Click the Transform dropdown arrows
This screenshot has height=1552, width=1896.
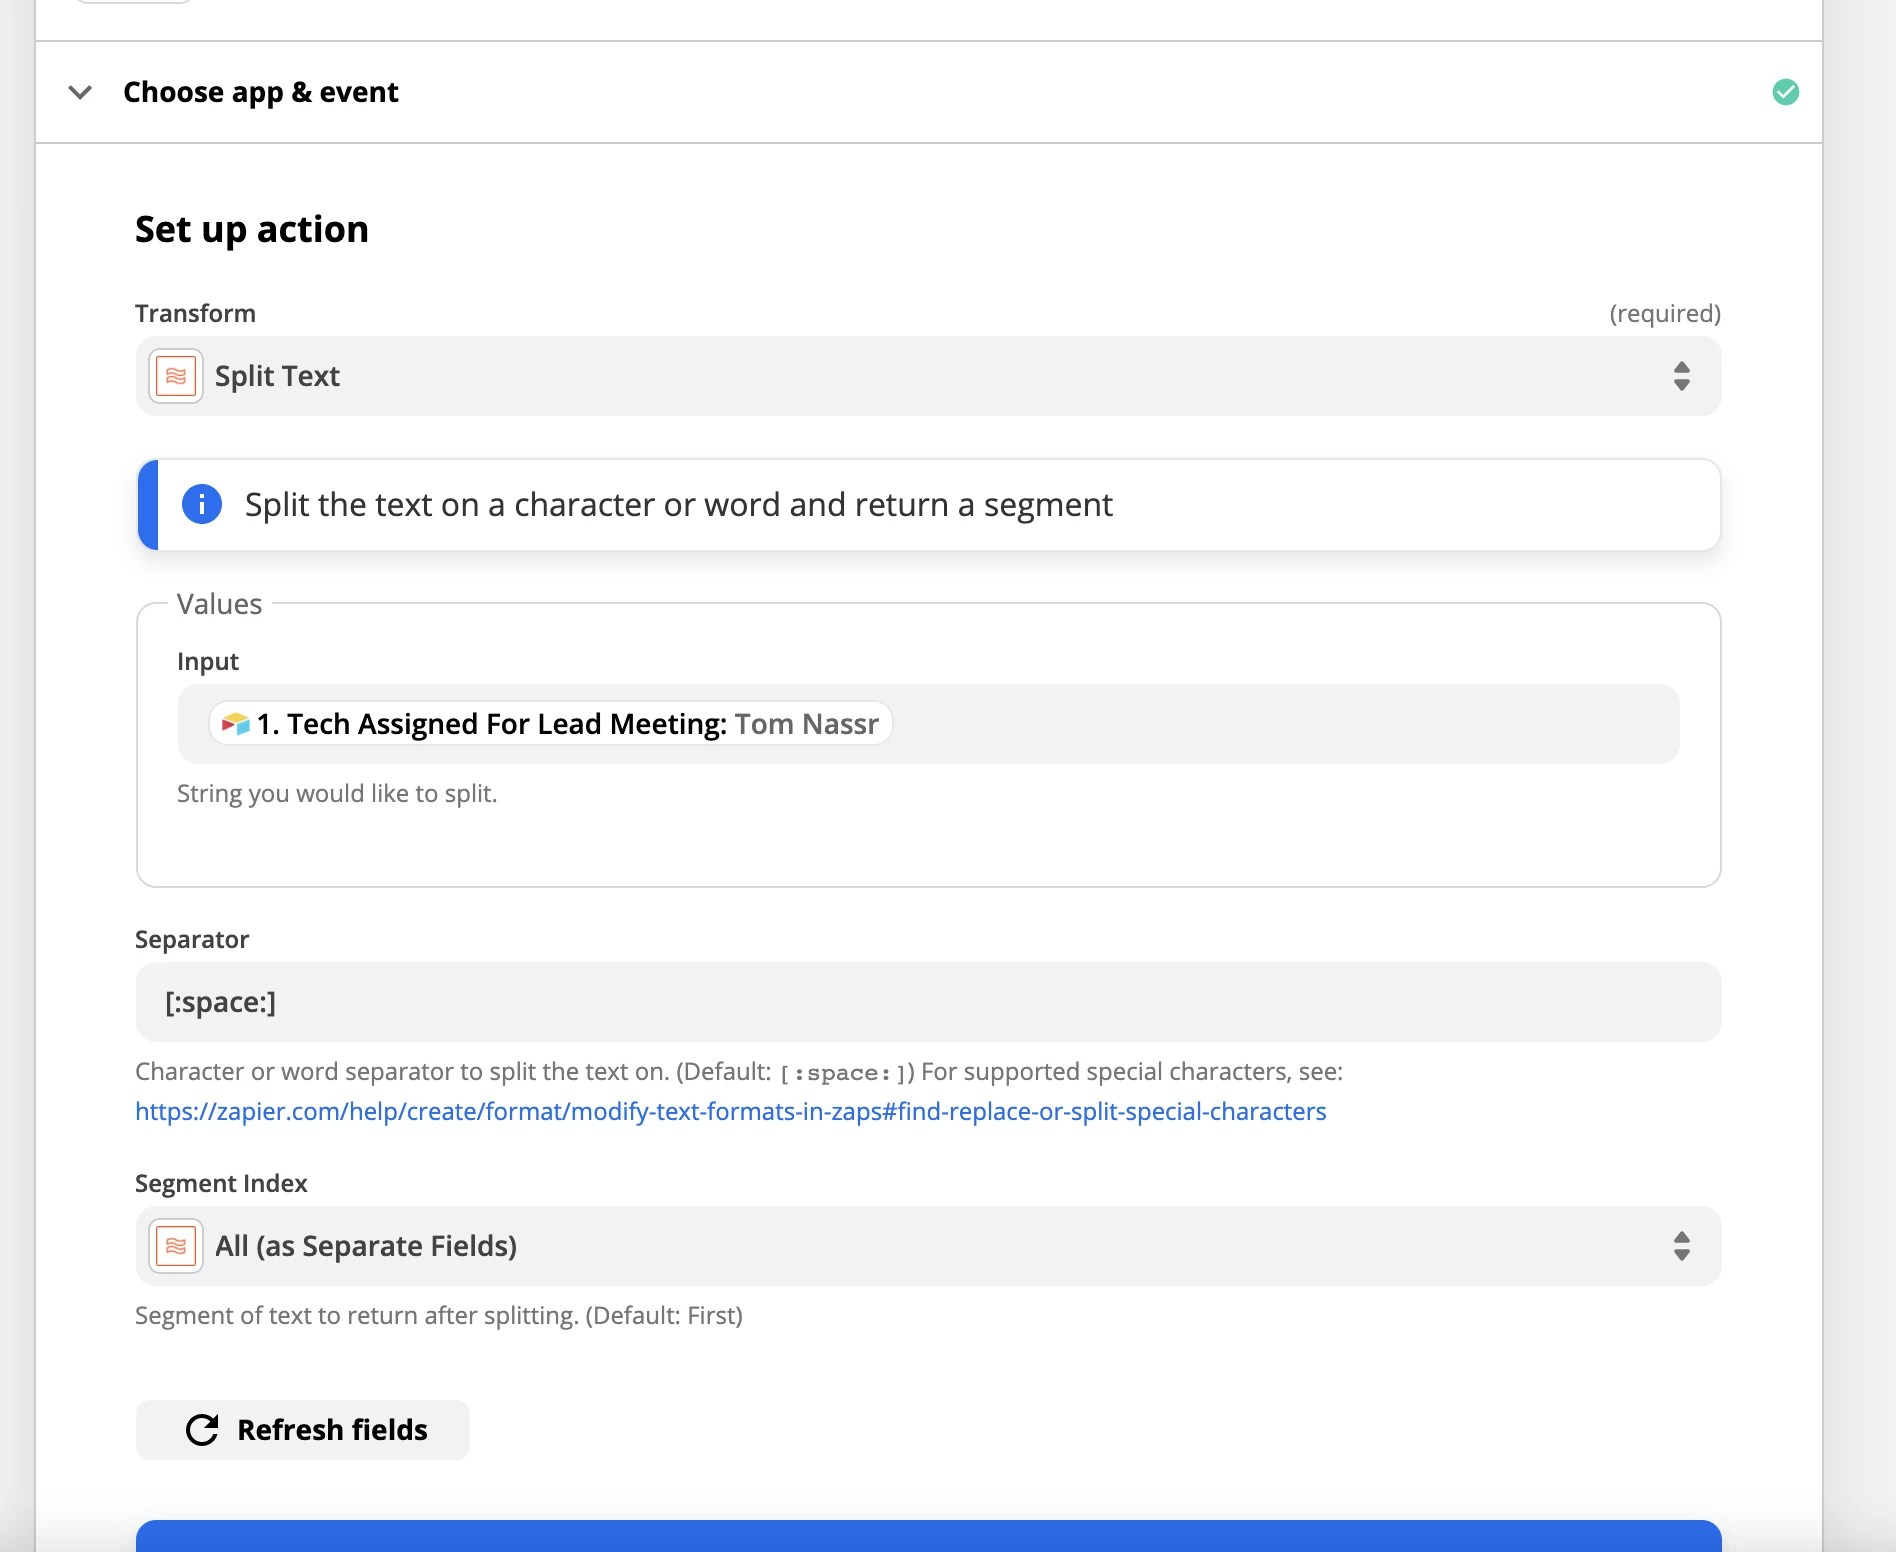[1682, 376]
